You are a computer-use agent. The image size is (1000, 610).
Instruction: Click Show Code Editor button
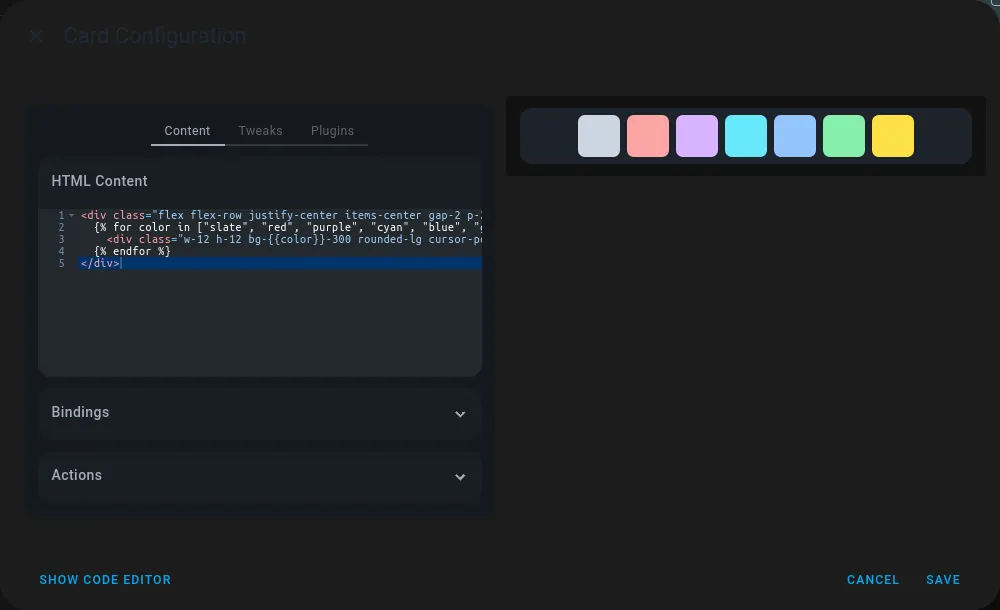tap(105, 580)
